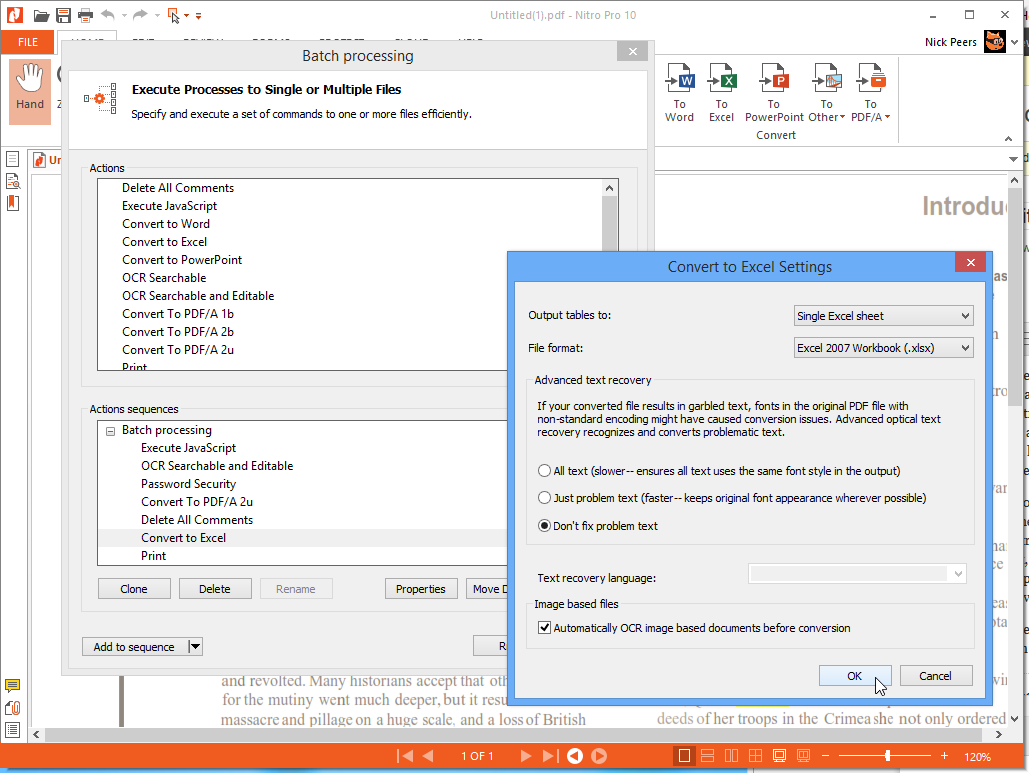Select Print step in action sequence

coord(154,556)
